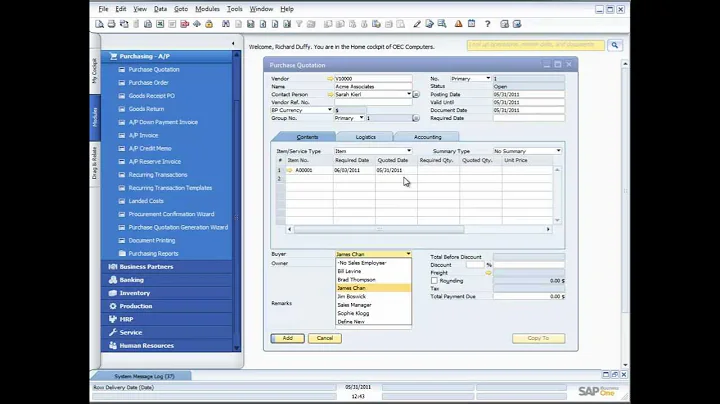Image resolution: width=720 pixels, height=404 pixels.
Task: Click the search magnifier button in cockpit
Action: click(615, 45)
